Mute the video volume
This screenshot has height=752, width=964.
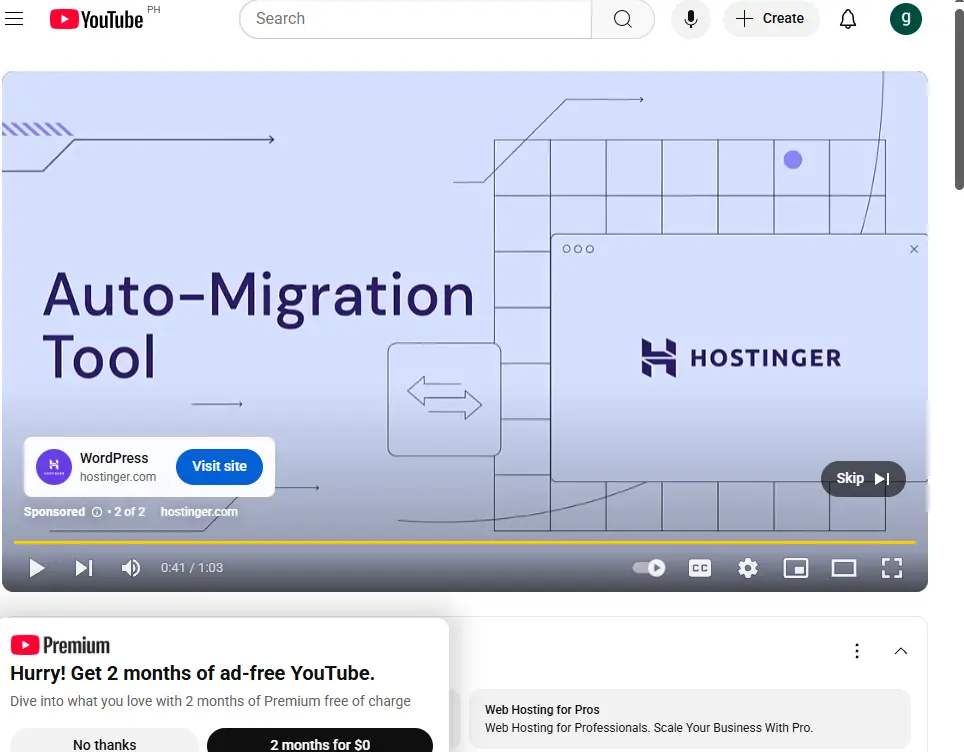[x=130, y=568]
